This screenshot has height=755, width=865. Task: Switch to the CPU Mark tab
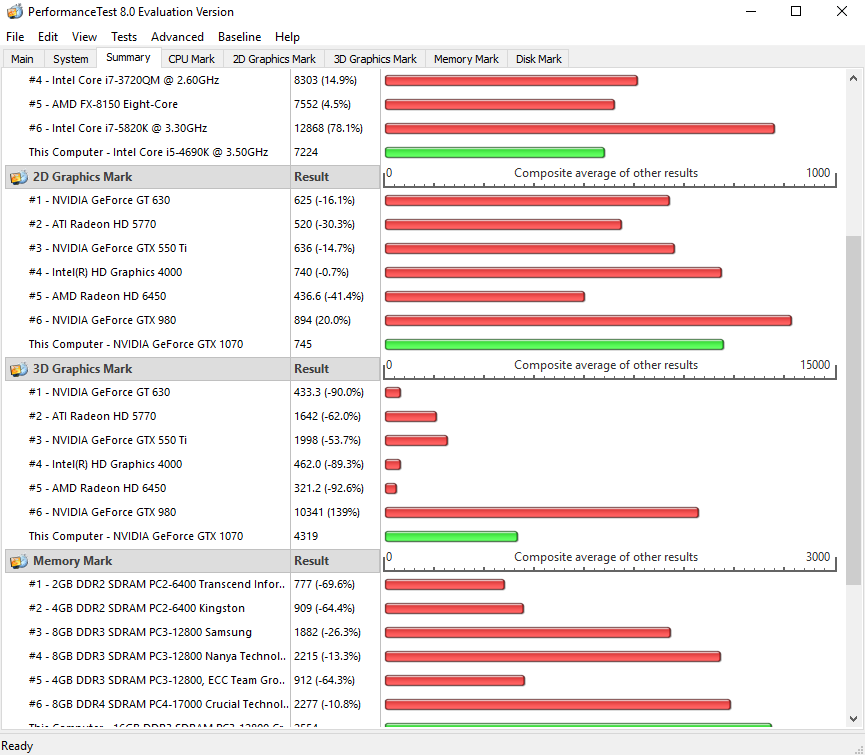click(x=191, y=59)
